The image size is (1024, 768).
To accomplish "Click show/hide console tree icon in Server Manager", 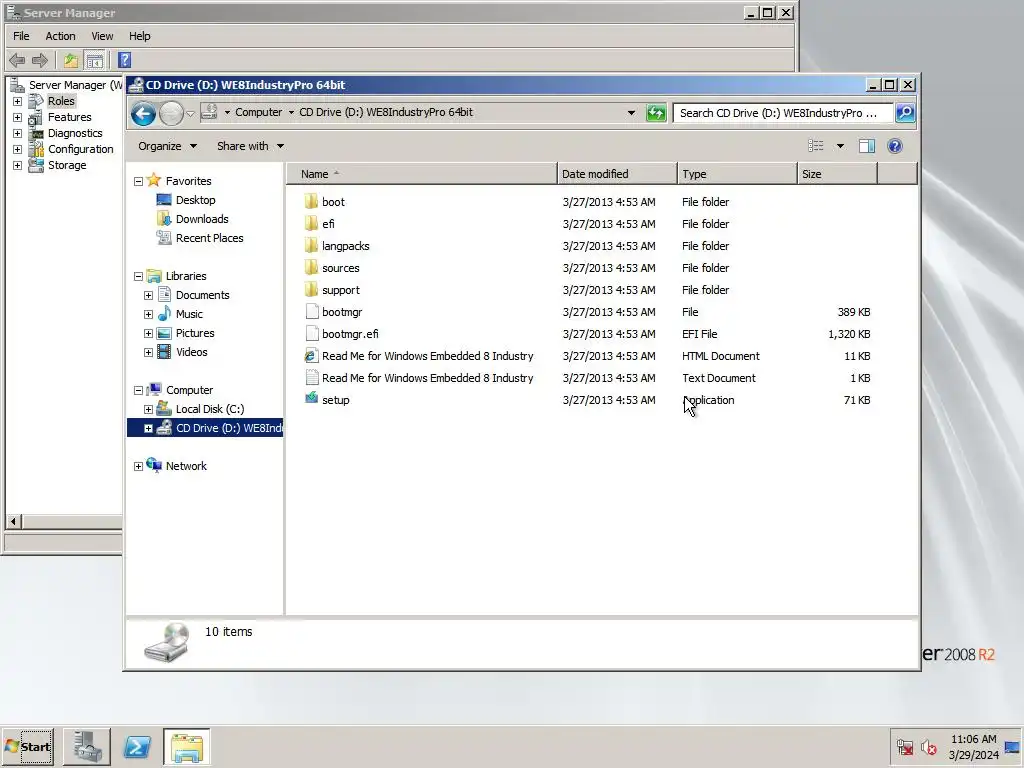I will [x=95, y=61].
